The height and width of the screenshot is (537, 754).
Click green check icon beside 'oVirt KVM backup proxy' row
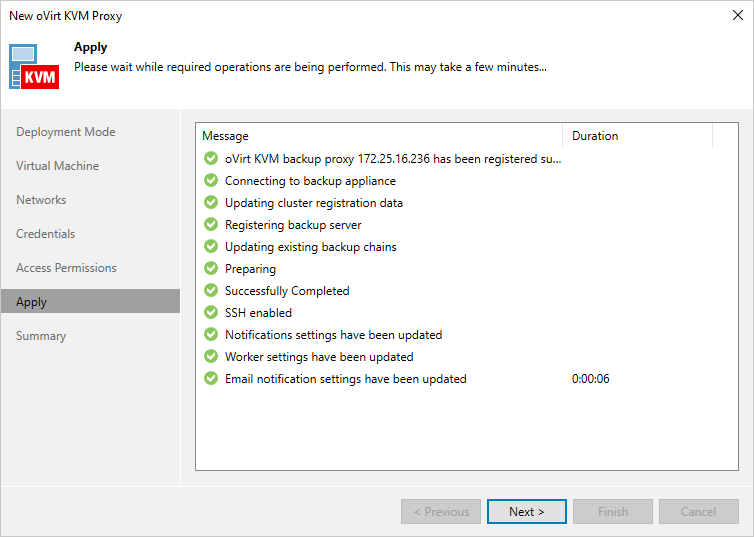[211, 158]
